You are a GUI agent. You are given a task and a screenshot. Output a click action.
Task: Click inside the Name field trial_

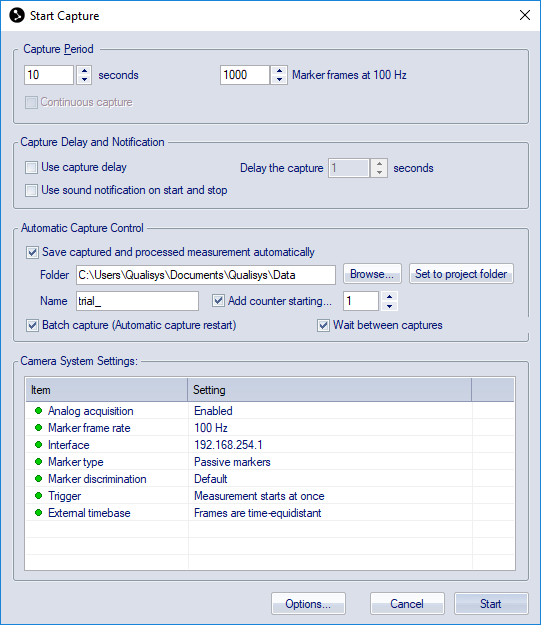(138, 301)
